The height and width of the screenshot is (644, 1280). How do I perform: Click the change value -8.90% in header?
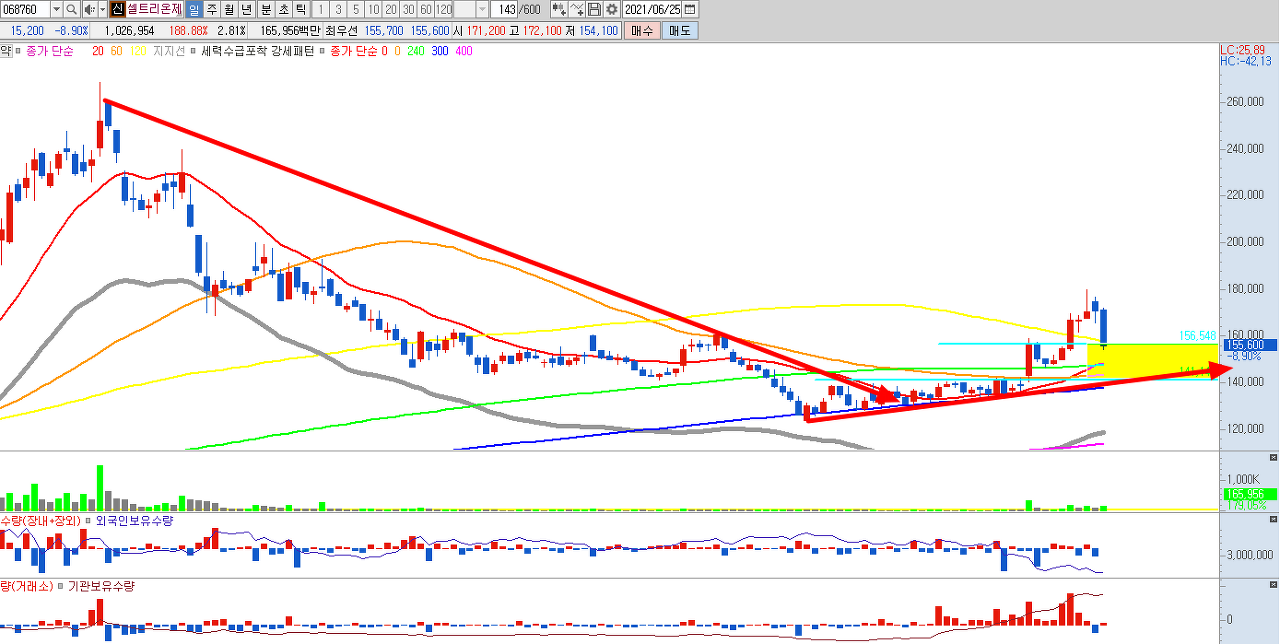coord(69,31)
